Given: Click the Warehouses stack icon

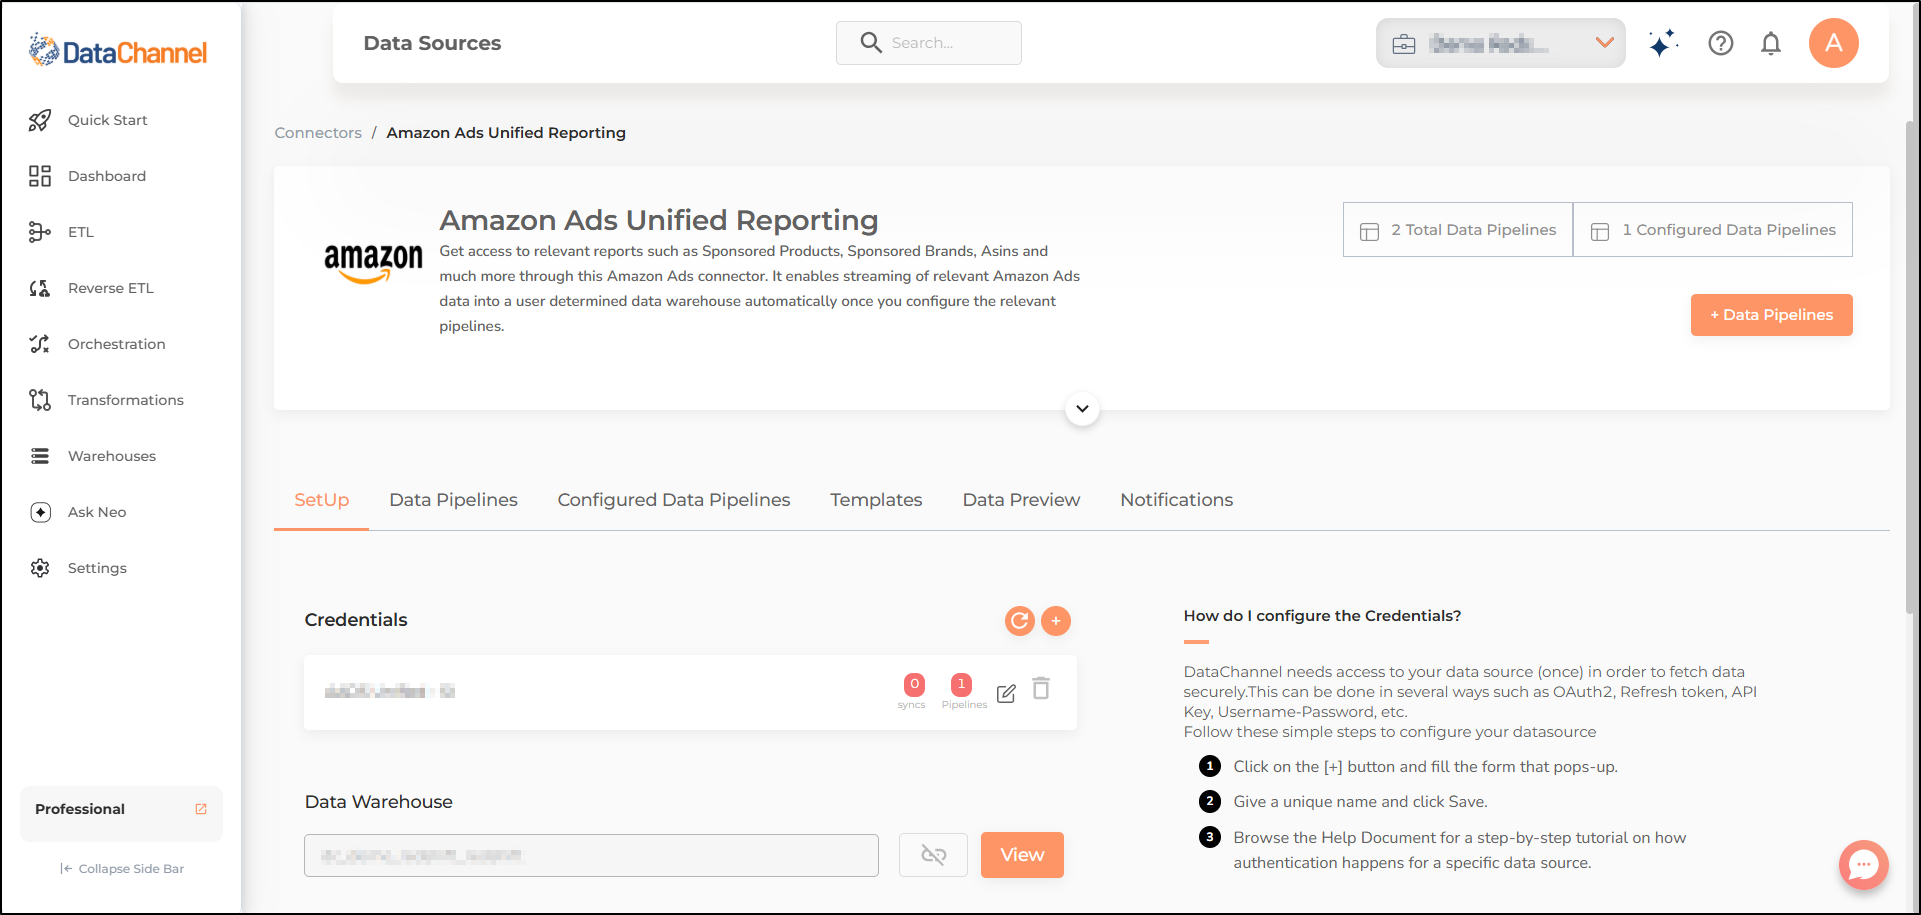Looking at the screenshot, I should [40, 456].
